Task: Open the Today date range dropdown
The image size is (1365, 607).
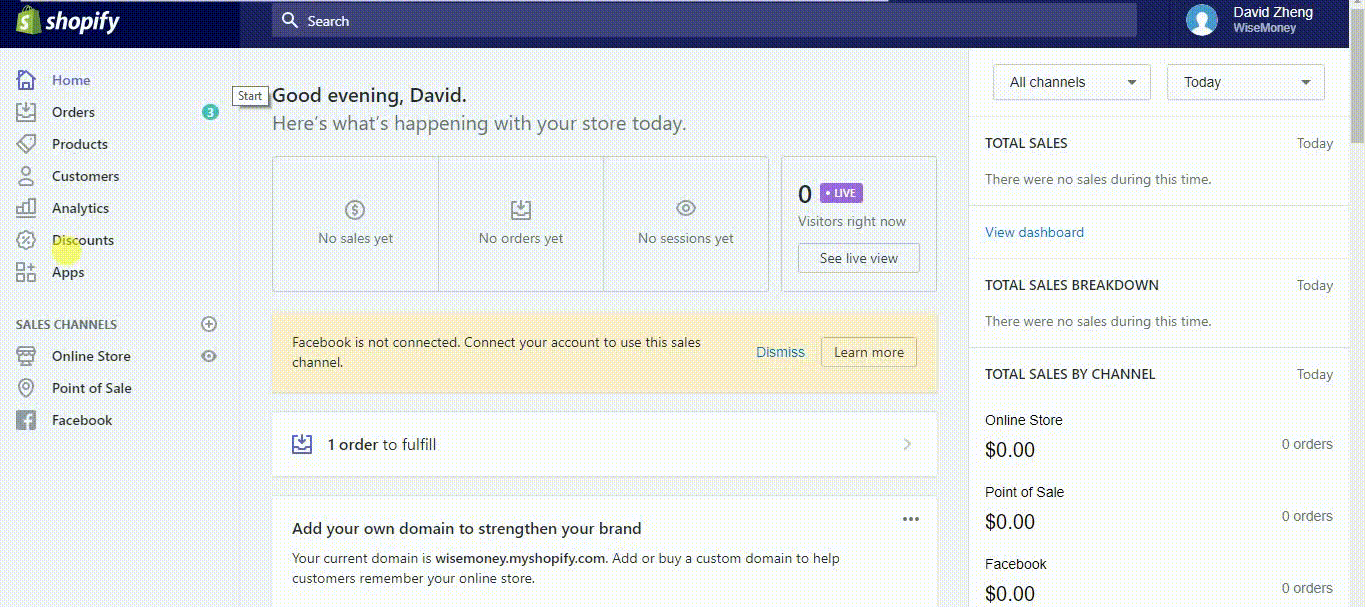Action: [1246, 82]
